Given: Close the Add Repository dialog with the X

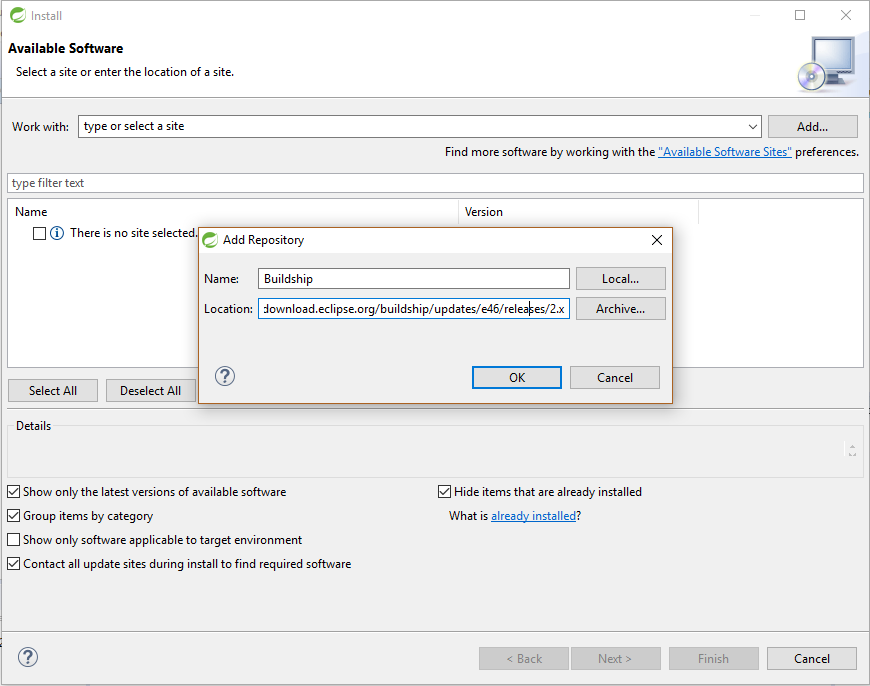Looking at the screenshot, I should coord(656,240).
